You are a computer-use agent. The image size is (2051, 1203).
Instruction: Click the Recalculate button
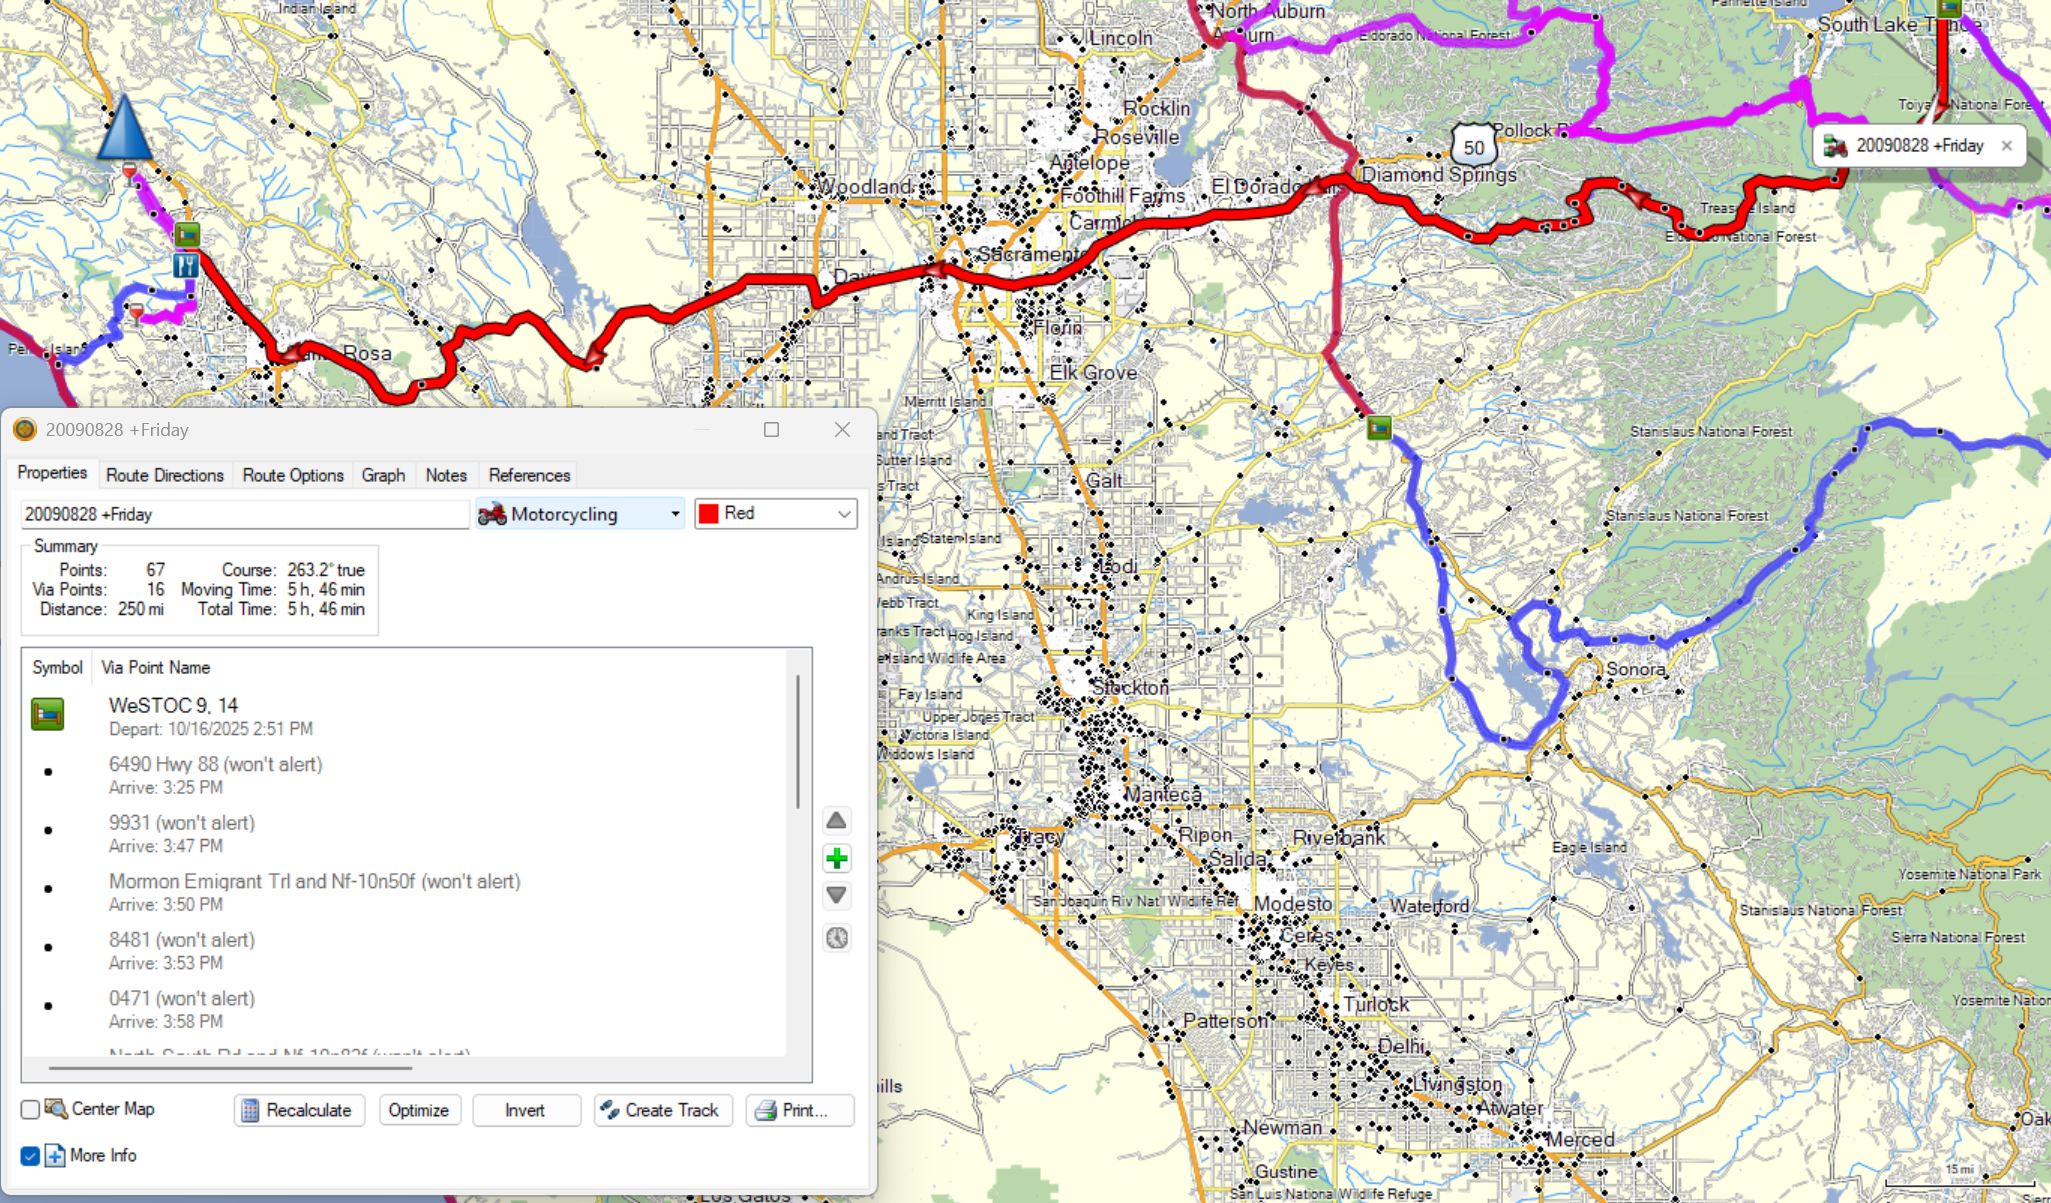[299, 1110]
